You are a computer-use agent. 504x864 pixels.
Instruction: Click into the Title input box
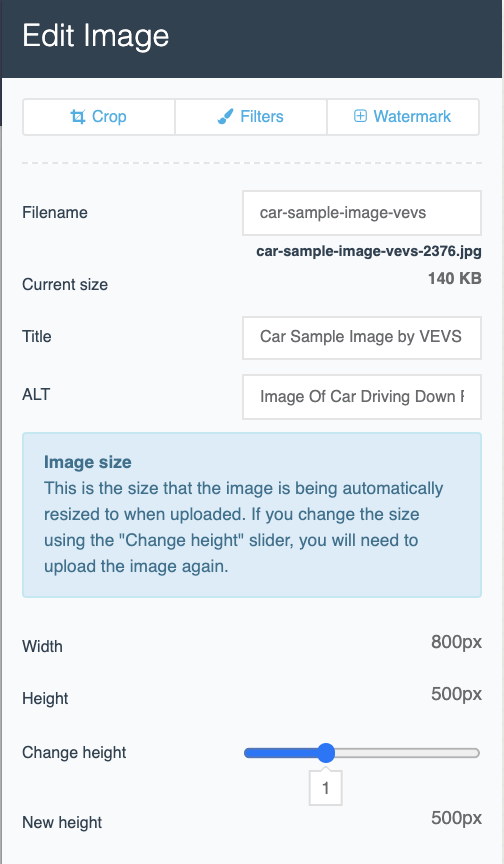point(362,337)
